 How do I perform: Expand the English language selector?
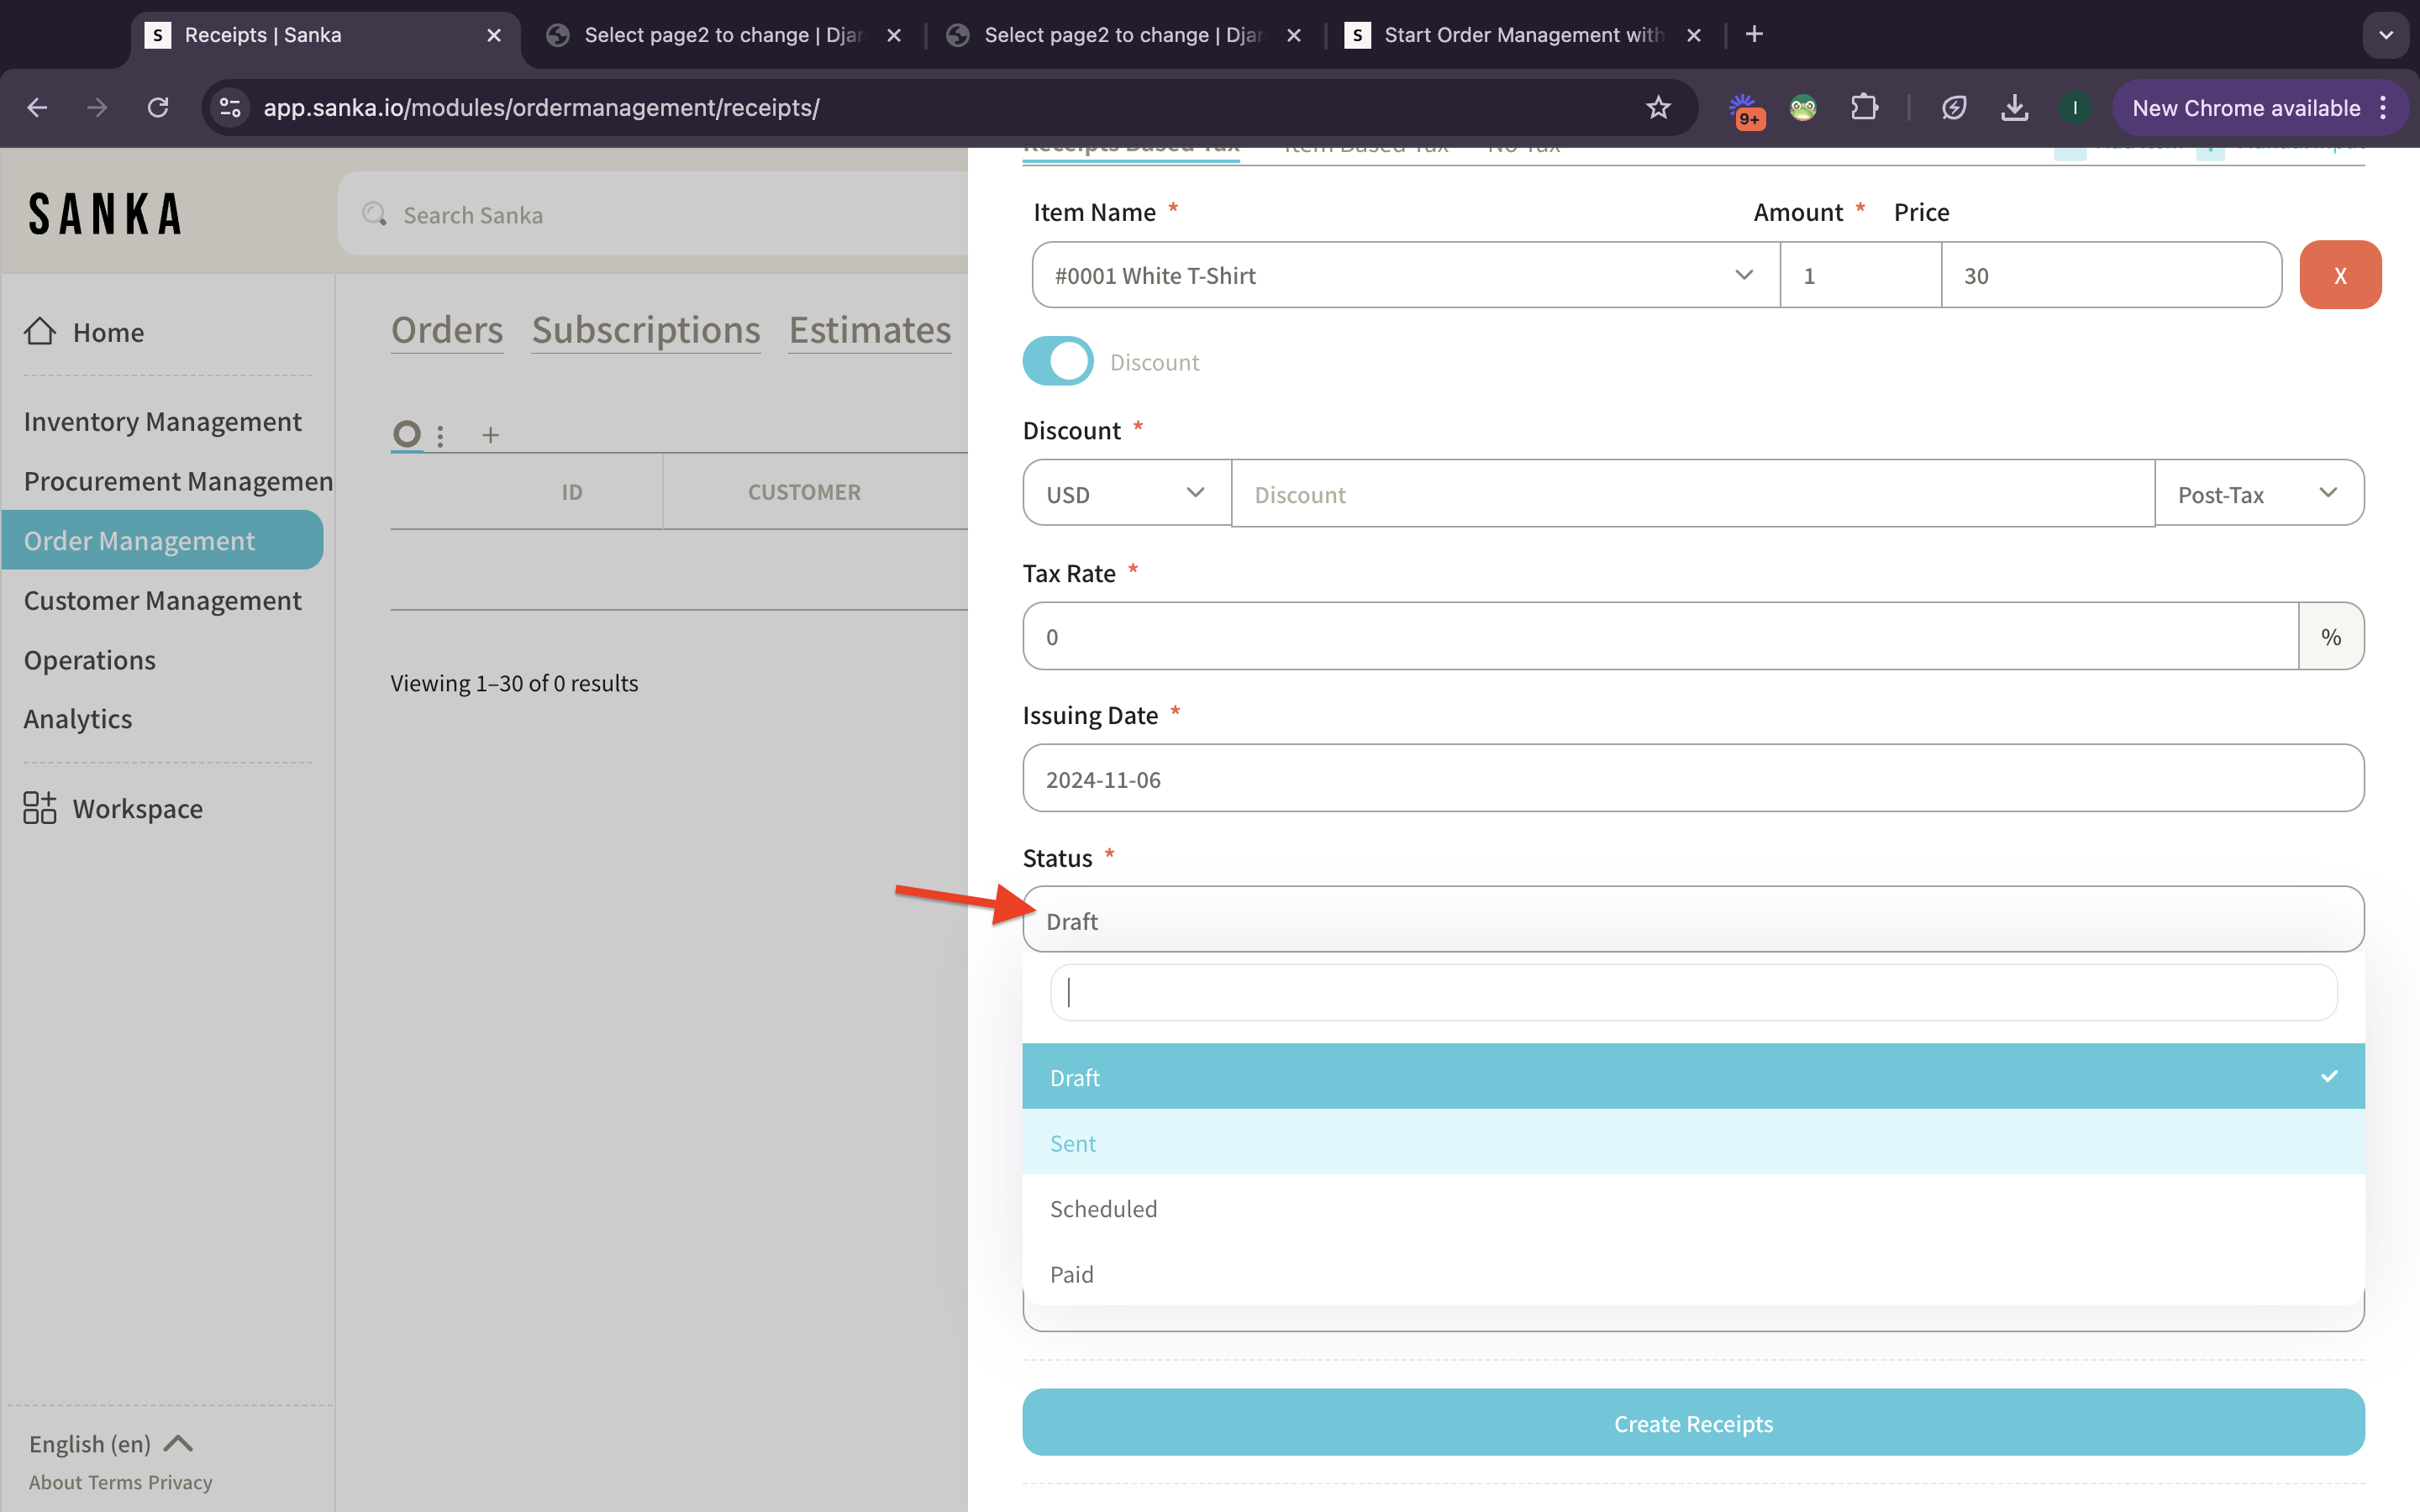click(110, 1443)
